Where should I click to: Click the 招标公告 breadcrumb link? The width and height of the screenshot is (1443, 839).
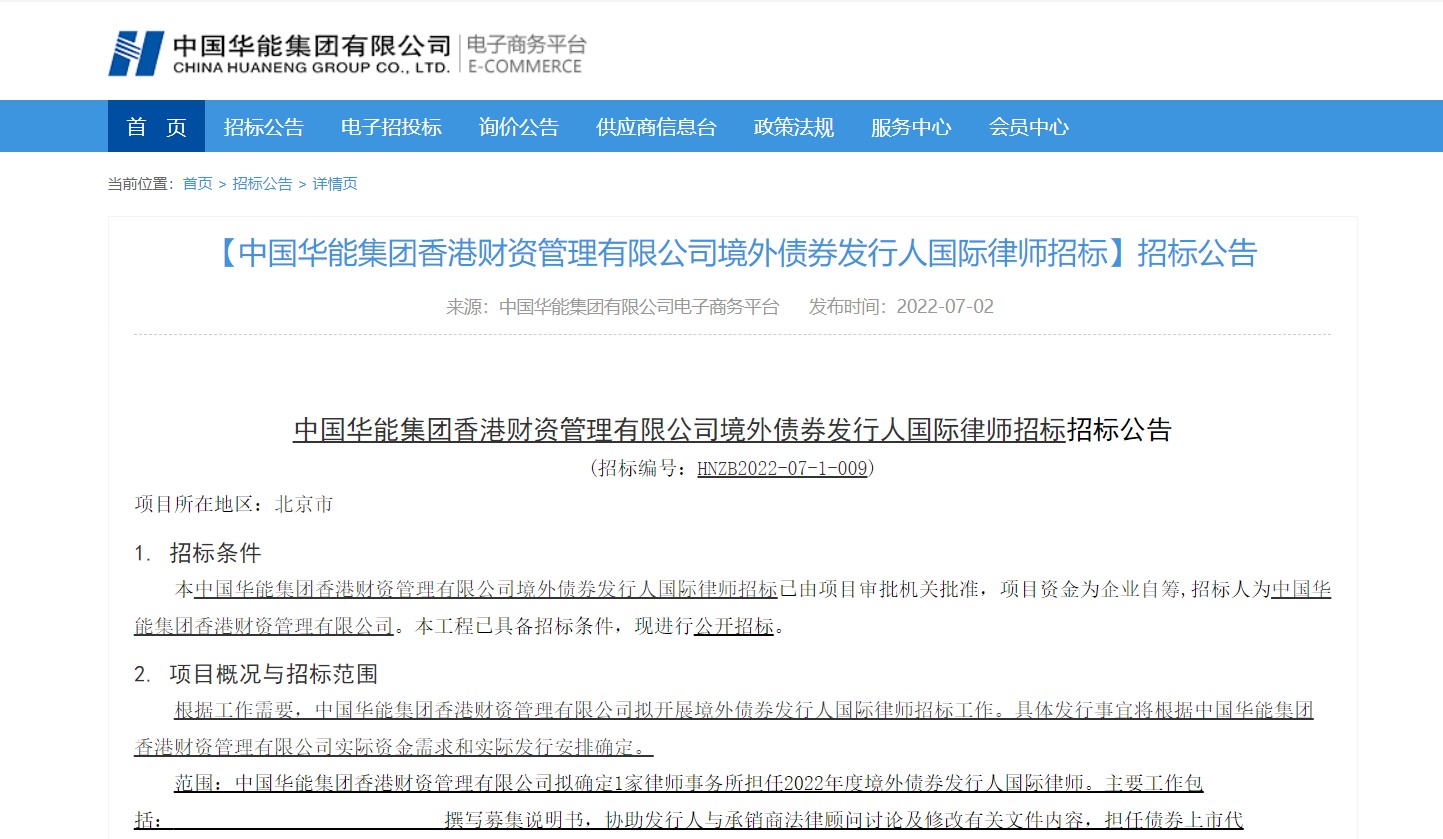coord(262,184)
